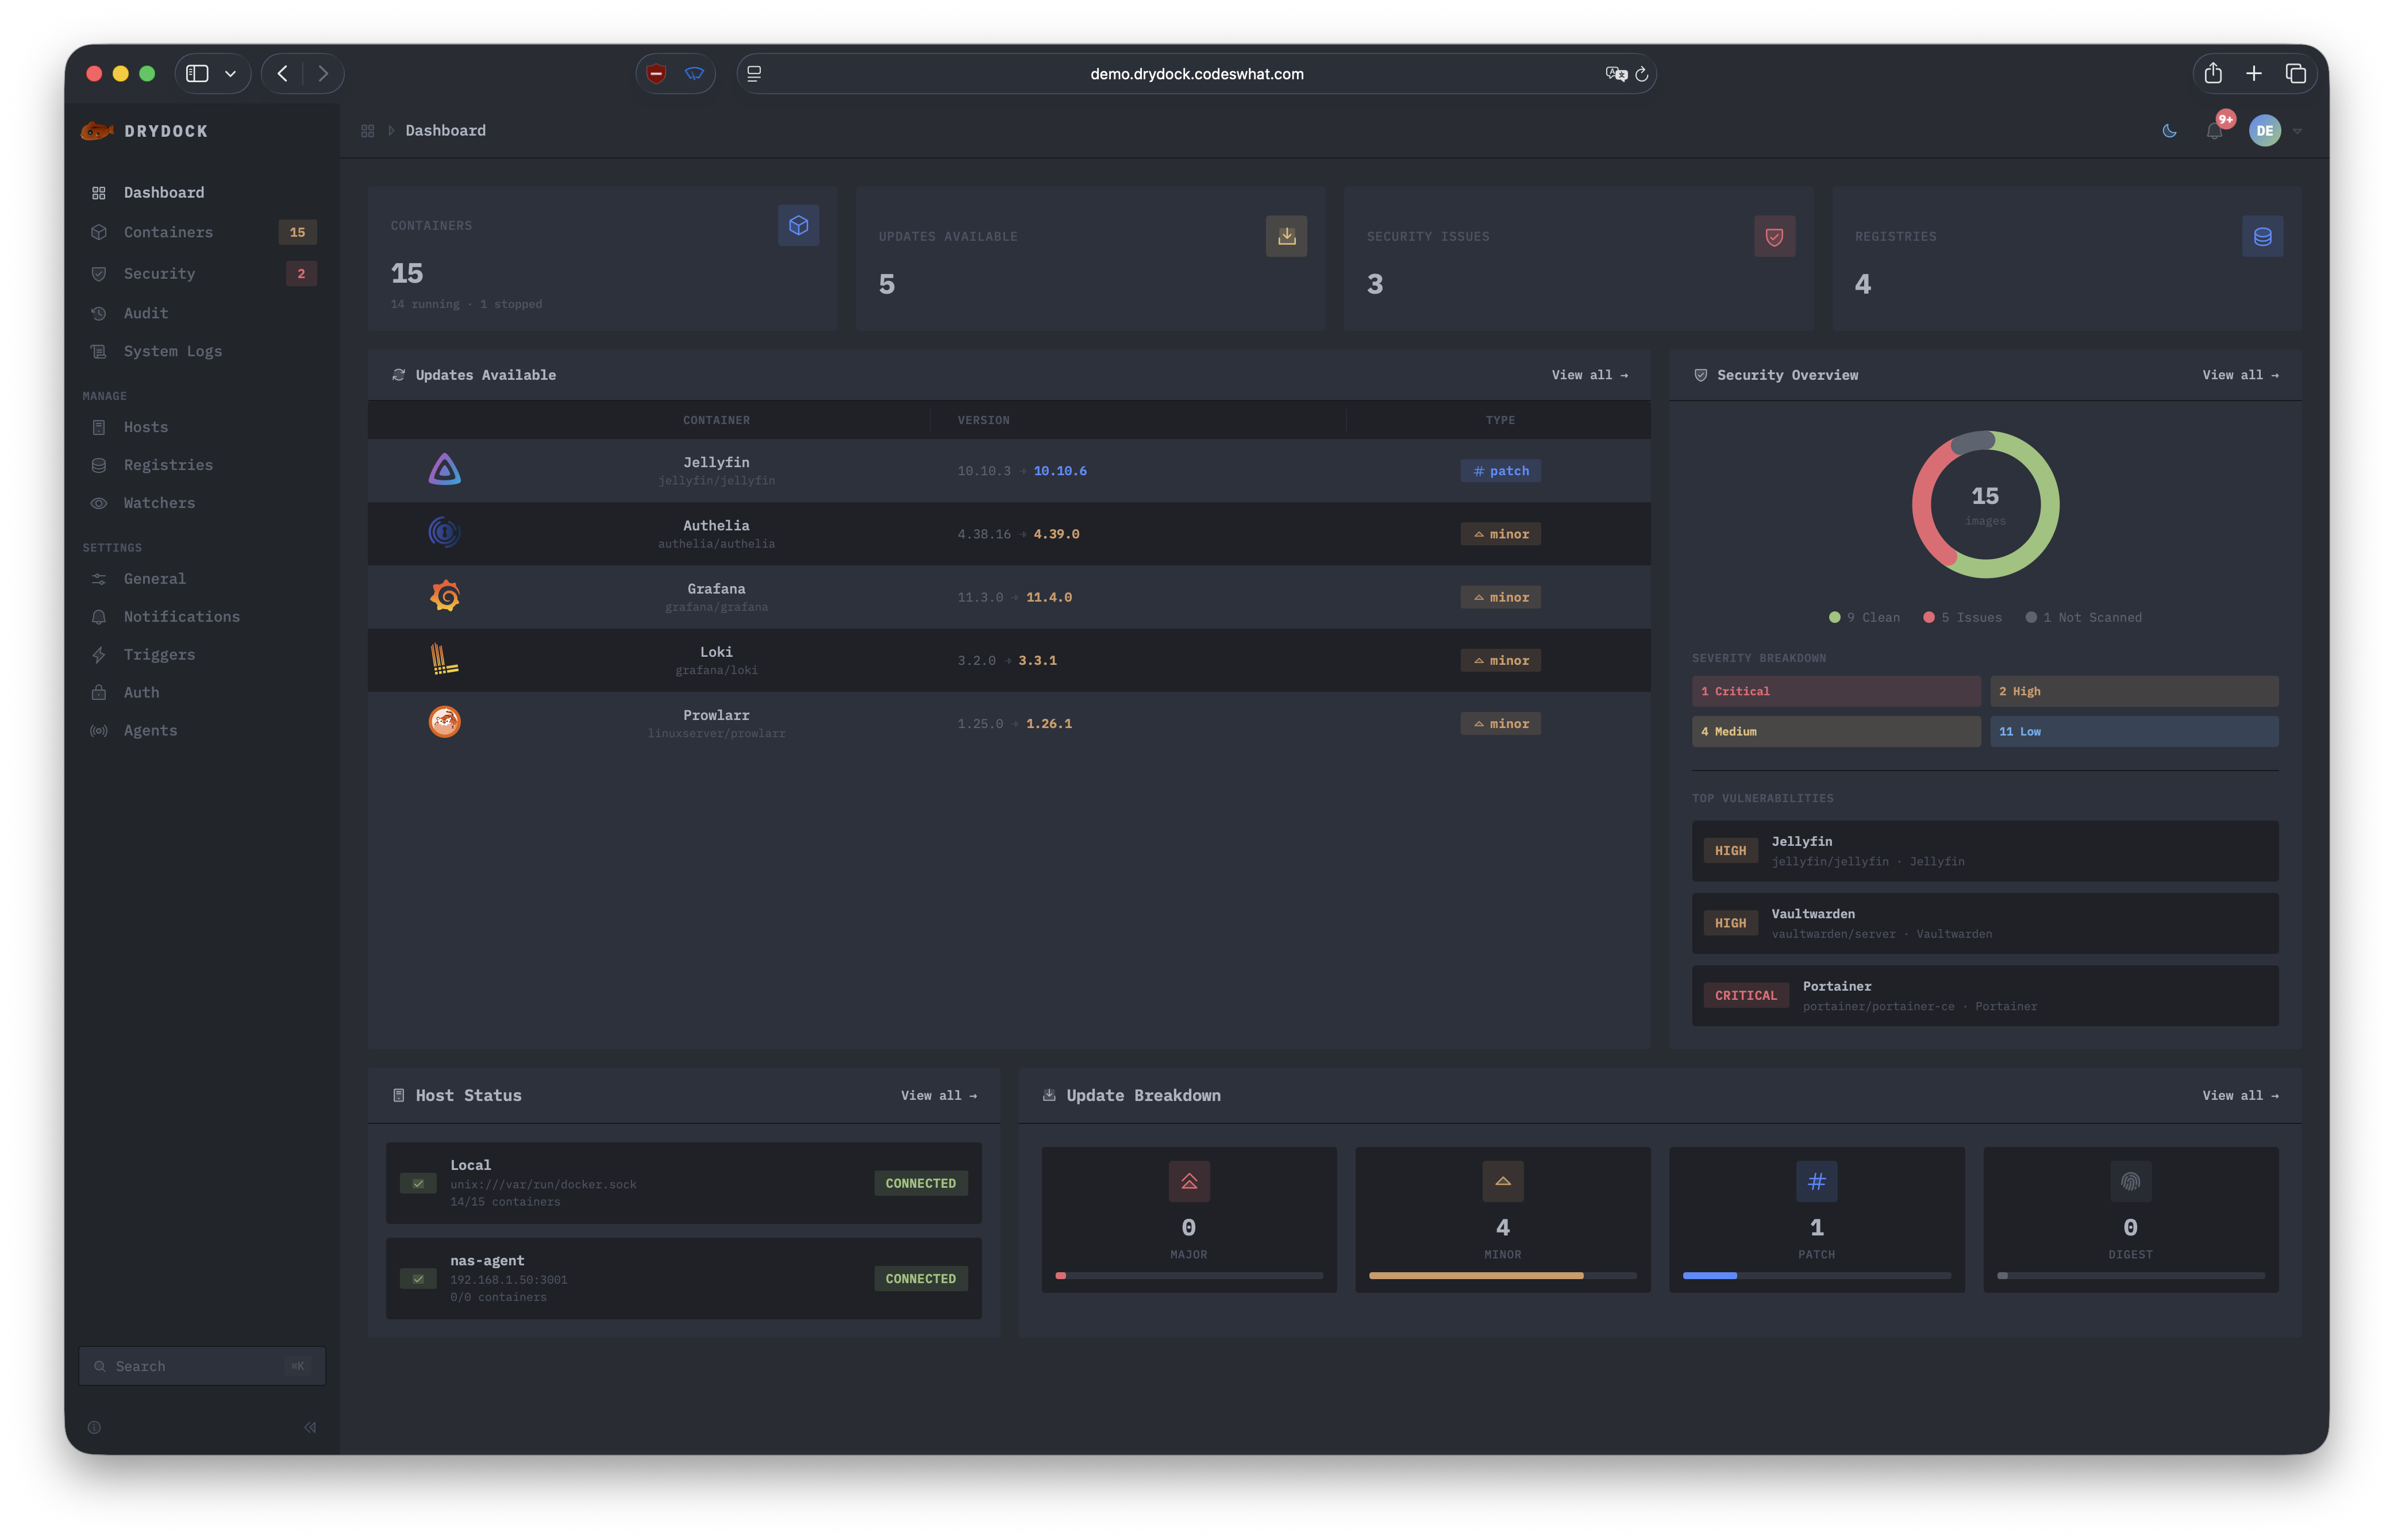2394x1540 pixels.
Task: Toggle dark mode with the moon icon
Action: [2169, 130]
